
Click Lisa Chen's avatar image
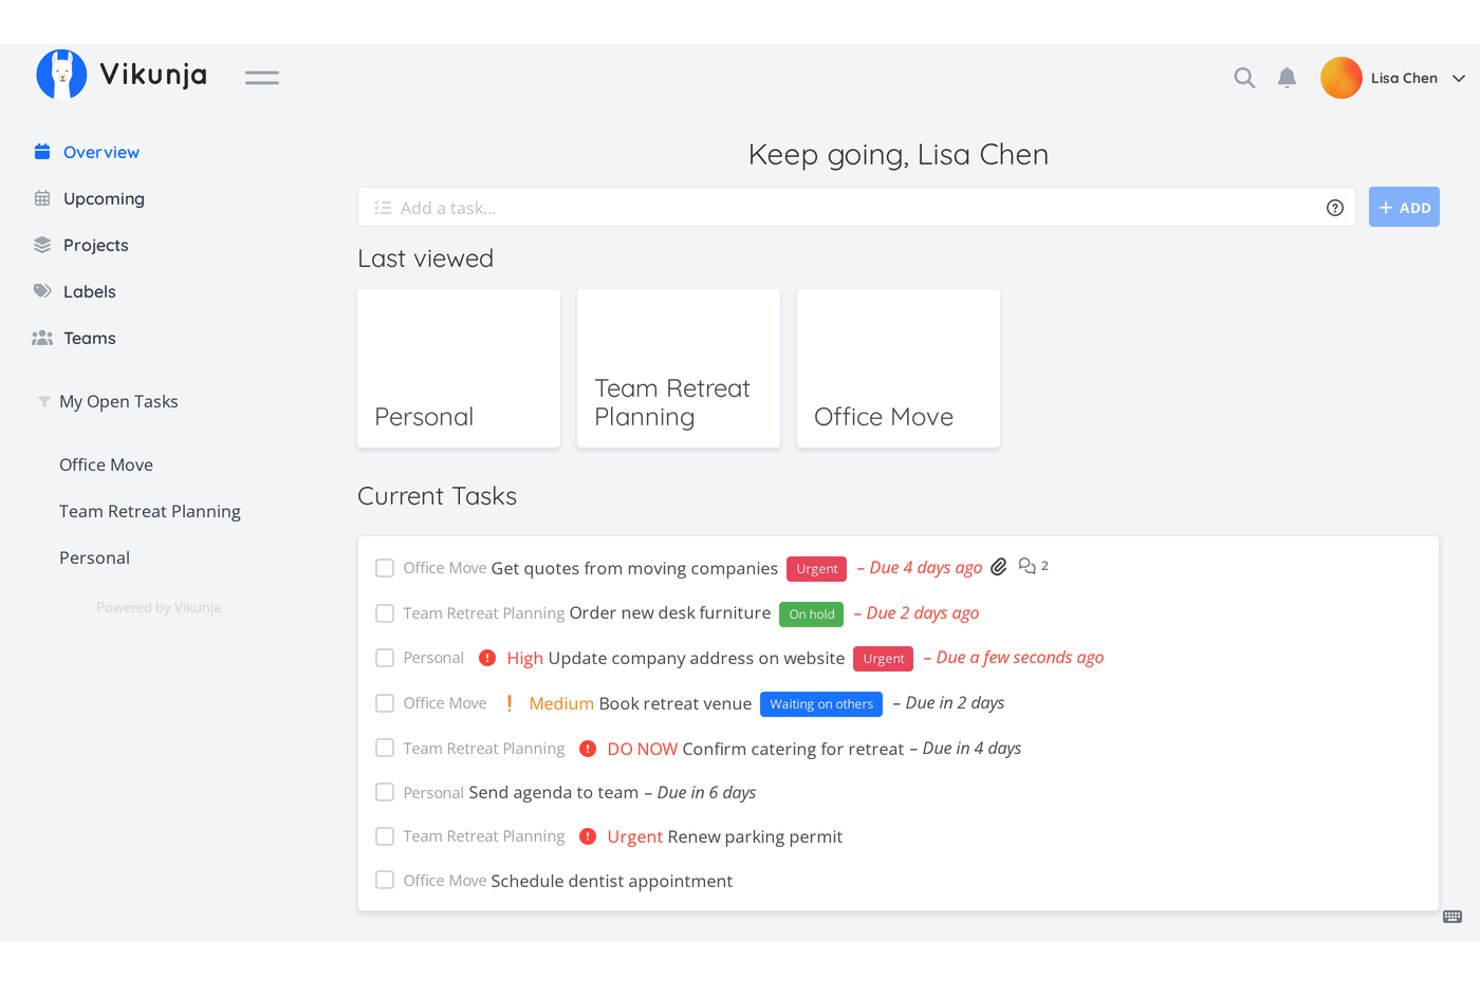point(1341,78)
